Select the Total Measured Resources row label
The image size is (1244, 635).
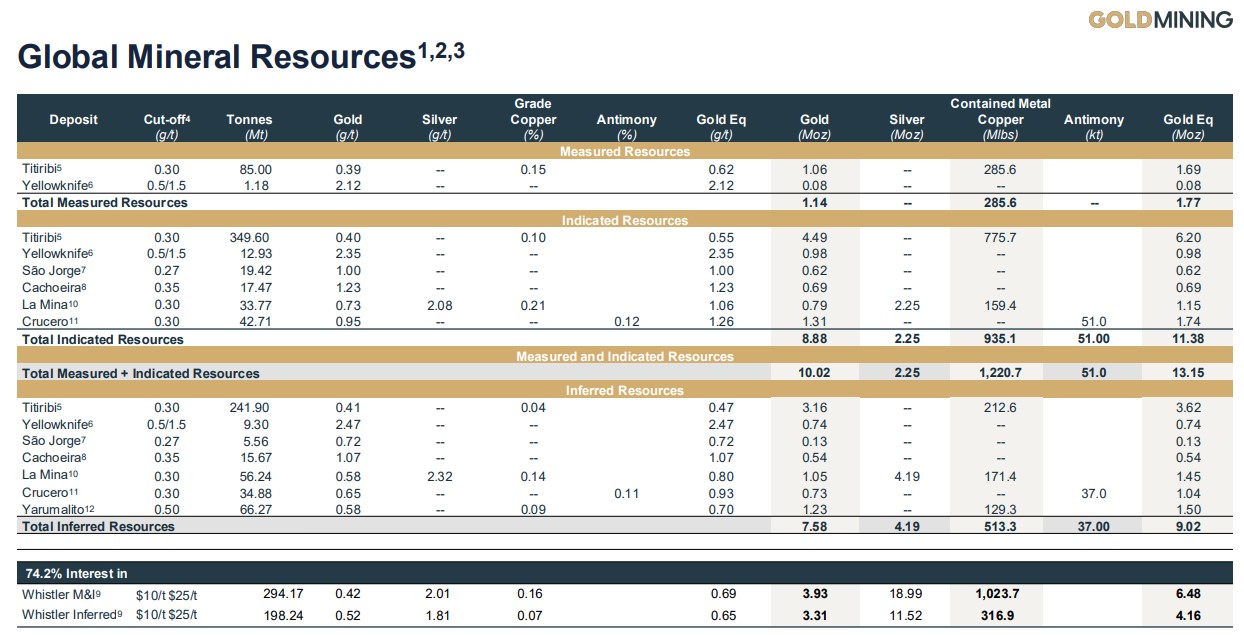105,203
